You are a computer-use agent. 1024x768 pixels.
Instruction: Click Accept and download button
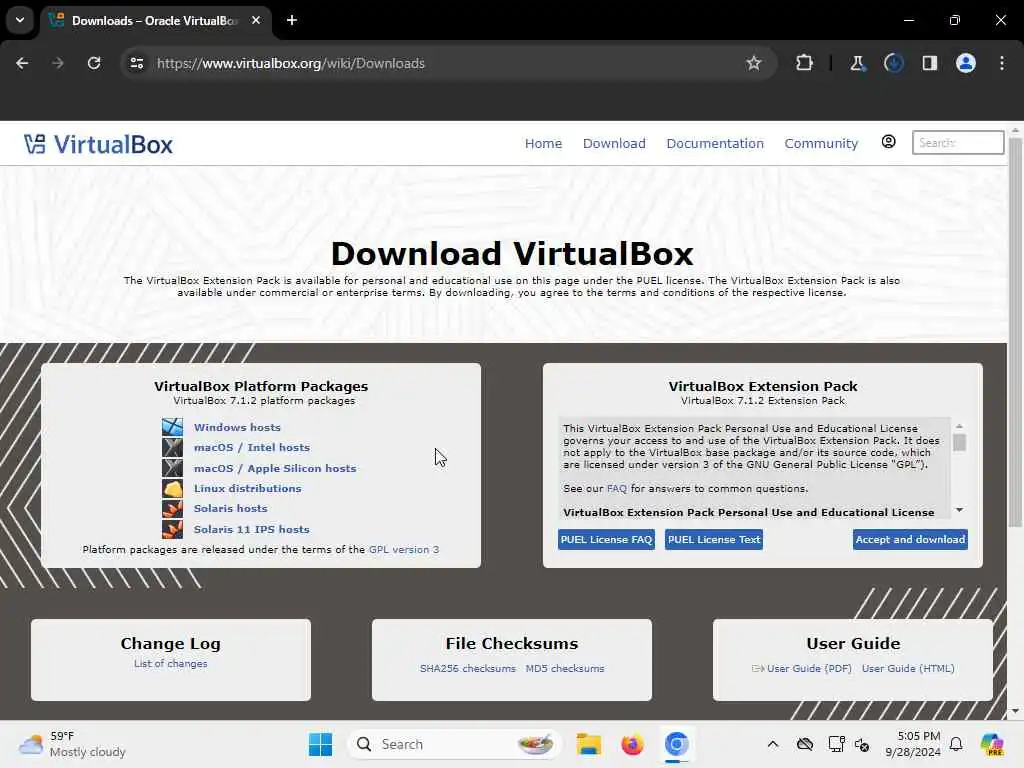click(910, 539)
